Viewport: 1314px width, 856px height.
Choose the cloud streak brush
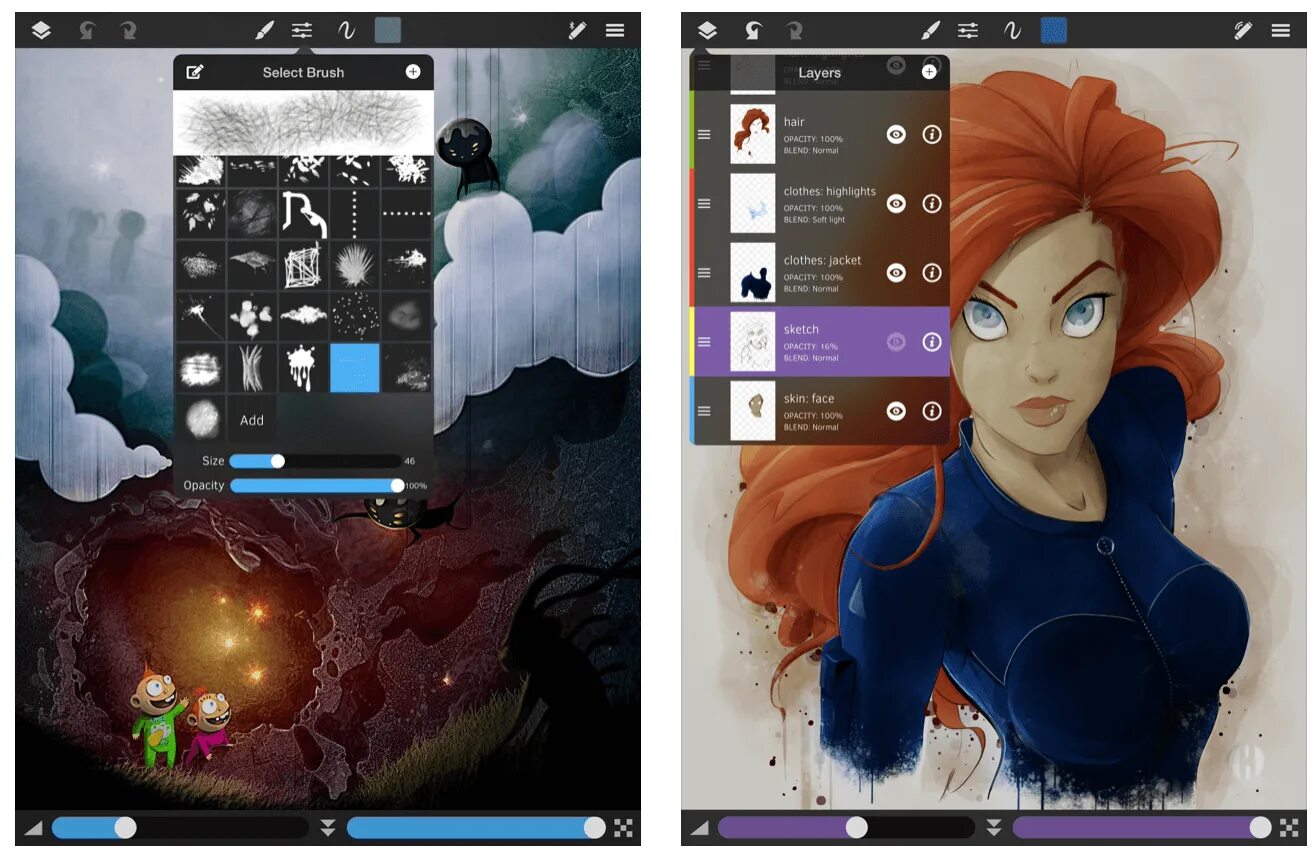coord(303,316)
